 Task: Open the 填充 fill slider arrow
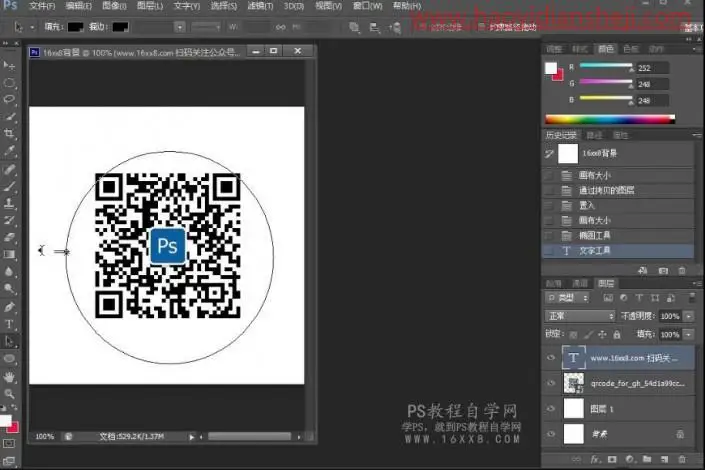[688, 334]
